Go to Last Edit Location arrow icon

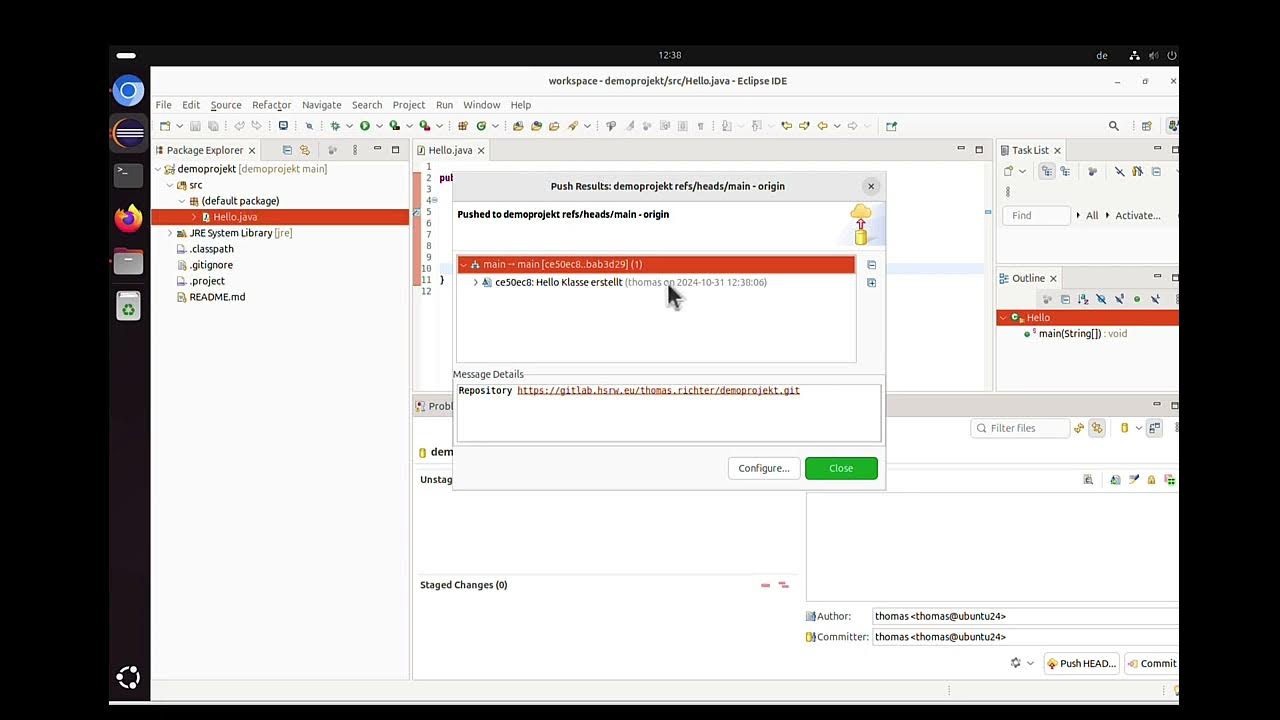pyautogui.click(x=787, y=126)
